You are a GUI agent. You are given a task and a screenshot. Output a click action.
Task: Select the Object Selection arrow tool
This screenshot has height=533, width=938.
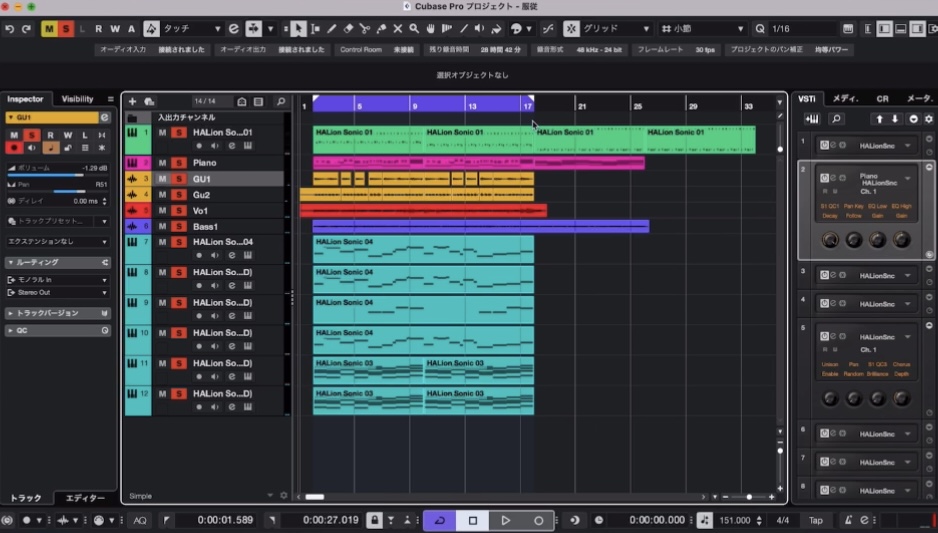coord(298,29)
